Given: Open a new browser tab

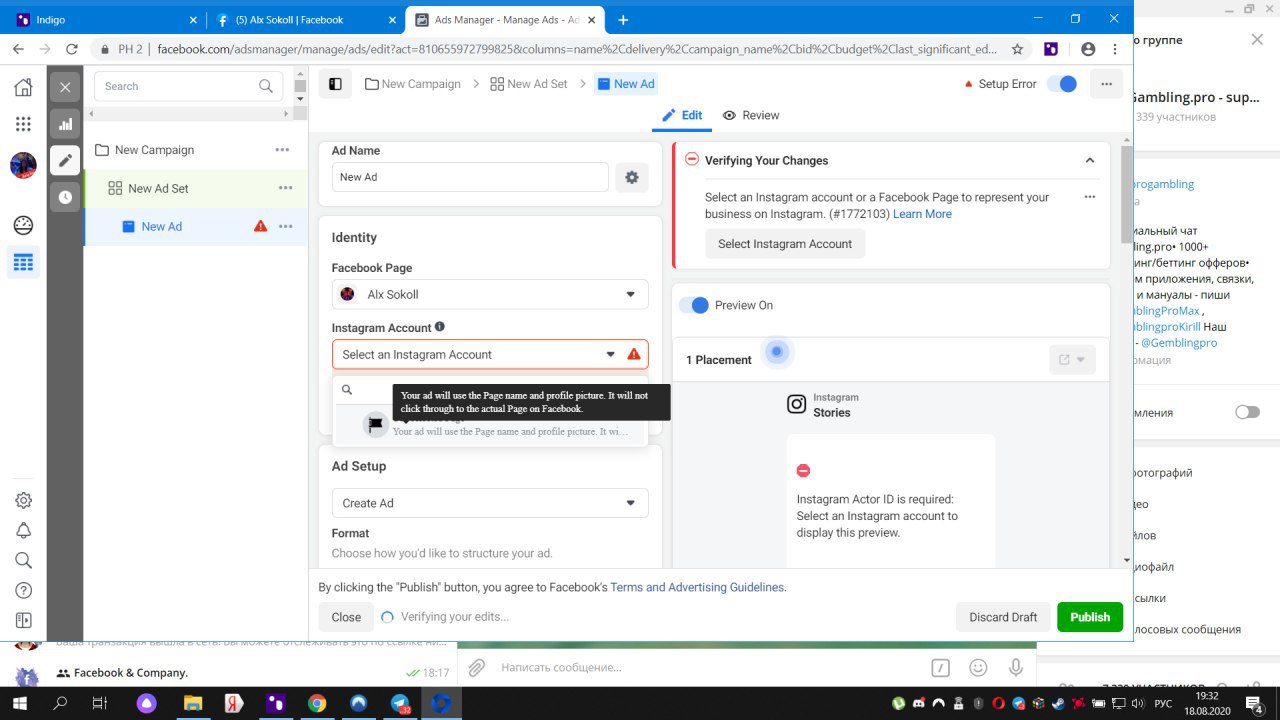Looking at the screenshot, I should pos(623,19).
